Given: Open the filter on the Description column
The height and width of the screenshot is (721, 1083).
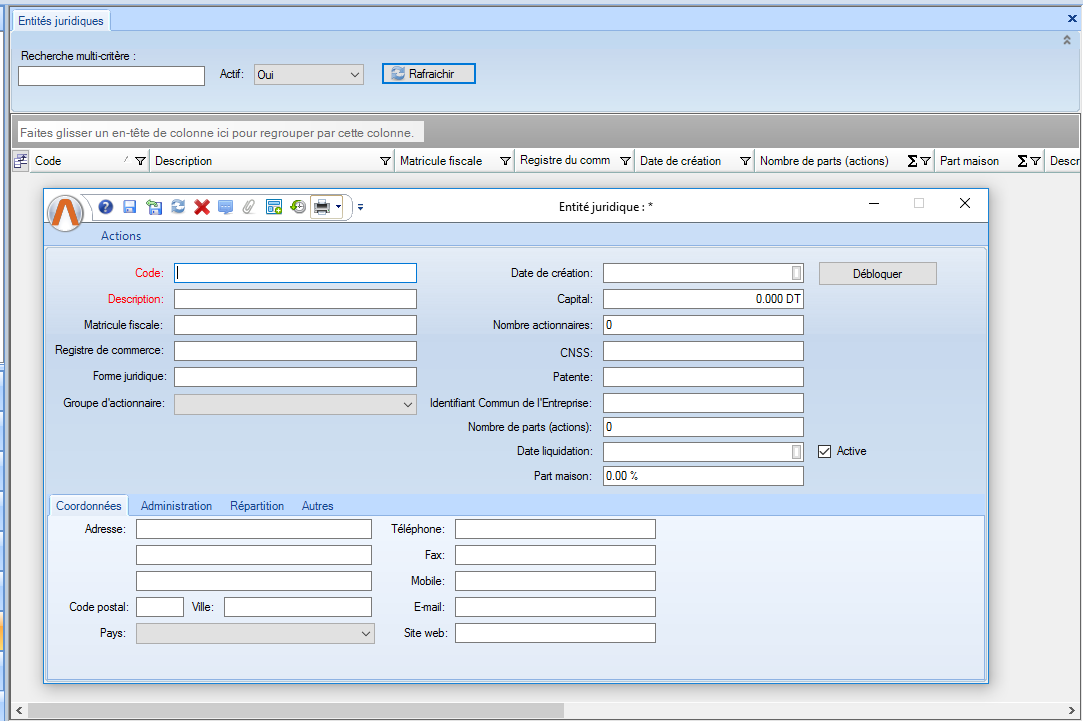Looking at the screenshot, I should 385,161.
